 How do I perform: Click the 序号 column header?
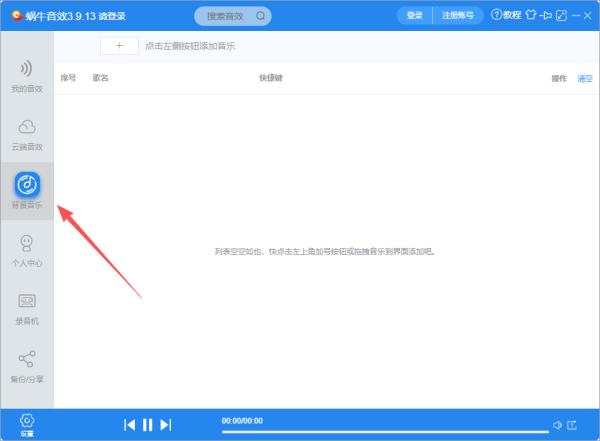[68, 78]
